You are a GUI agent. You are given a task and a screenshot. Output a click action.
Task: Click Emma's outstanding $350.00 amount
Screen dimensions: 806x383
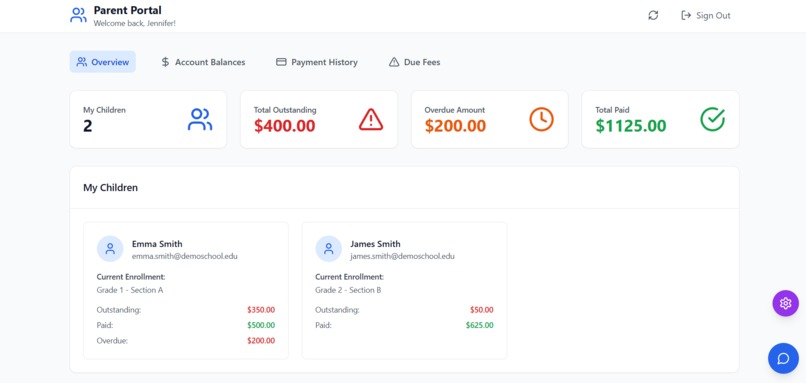(x=261, y=310)
